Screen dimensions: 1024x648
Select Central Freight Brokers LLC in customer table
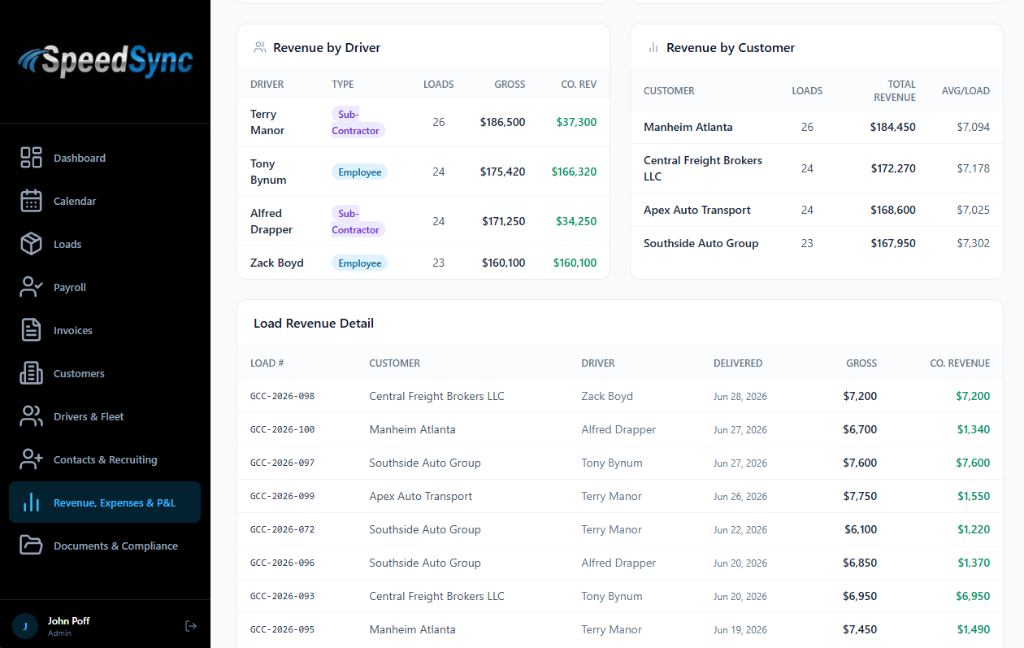click(703, 169)
